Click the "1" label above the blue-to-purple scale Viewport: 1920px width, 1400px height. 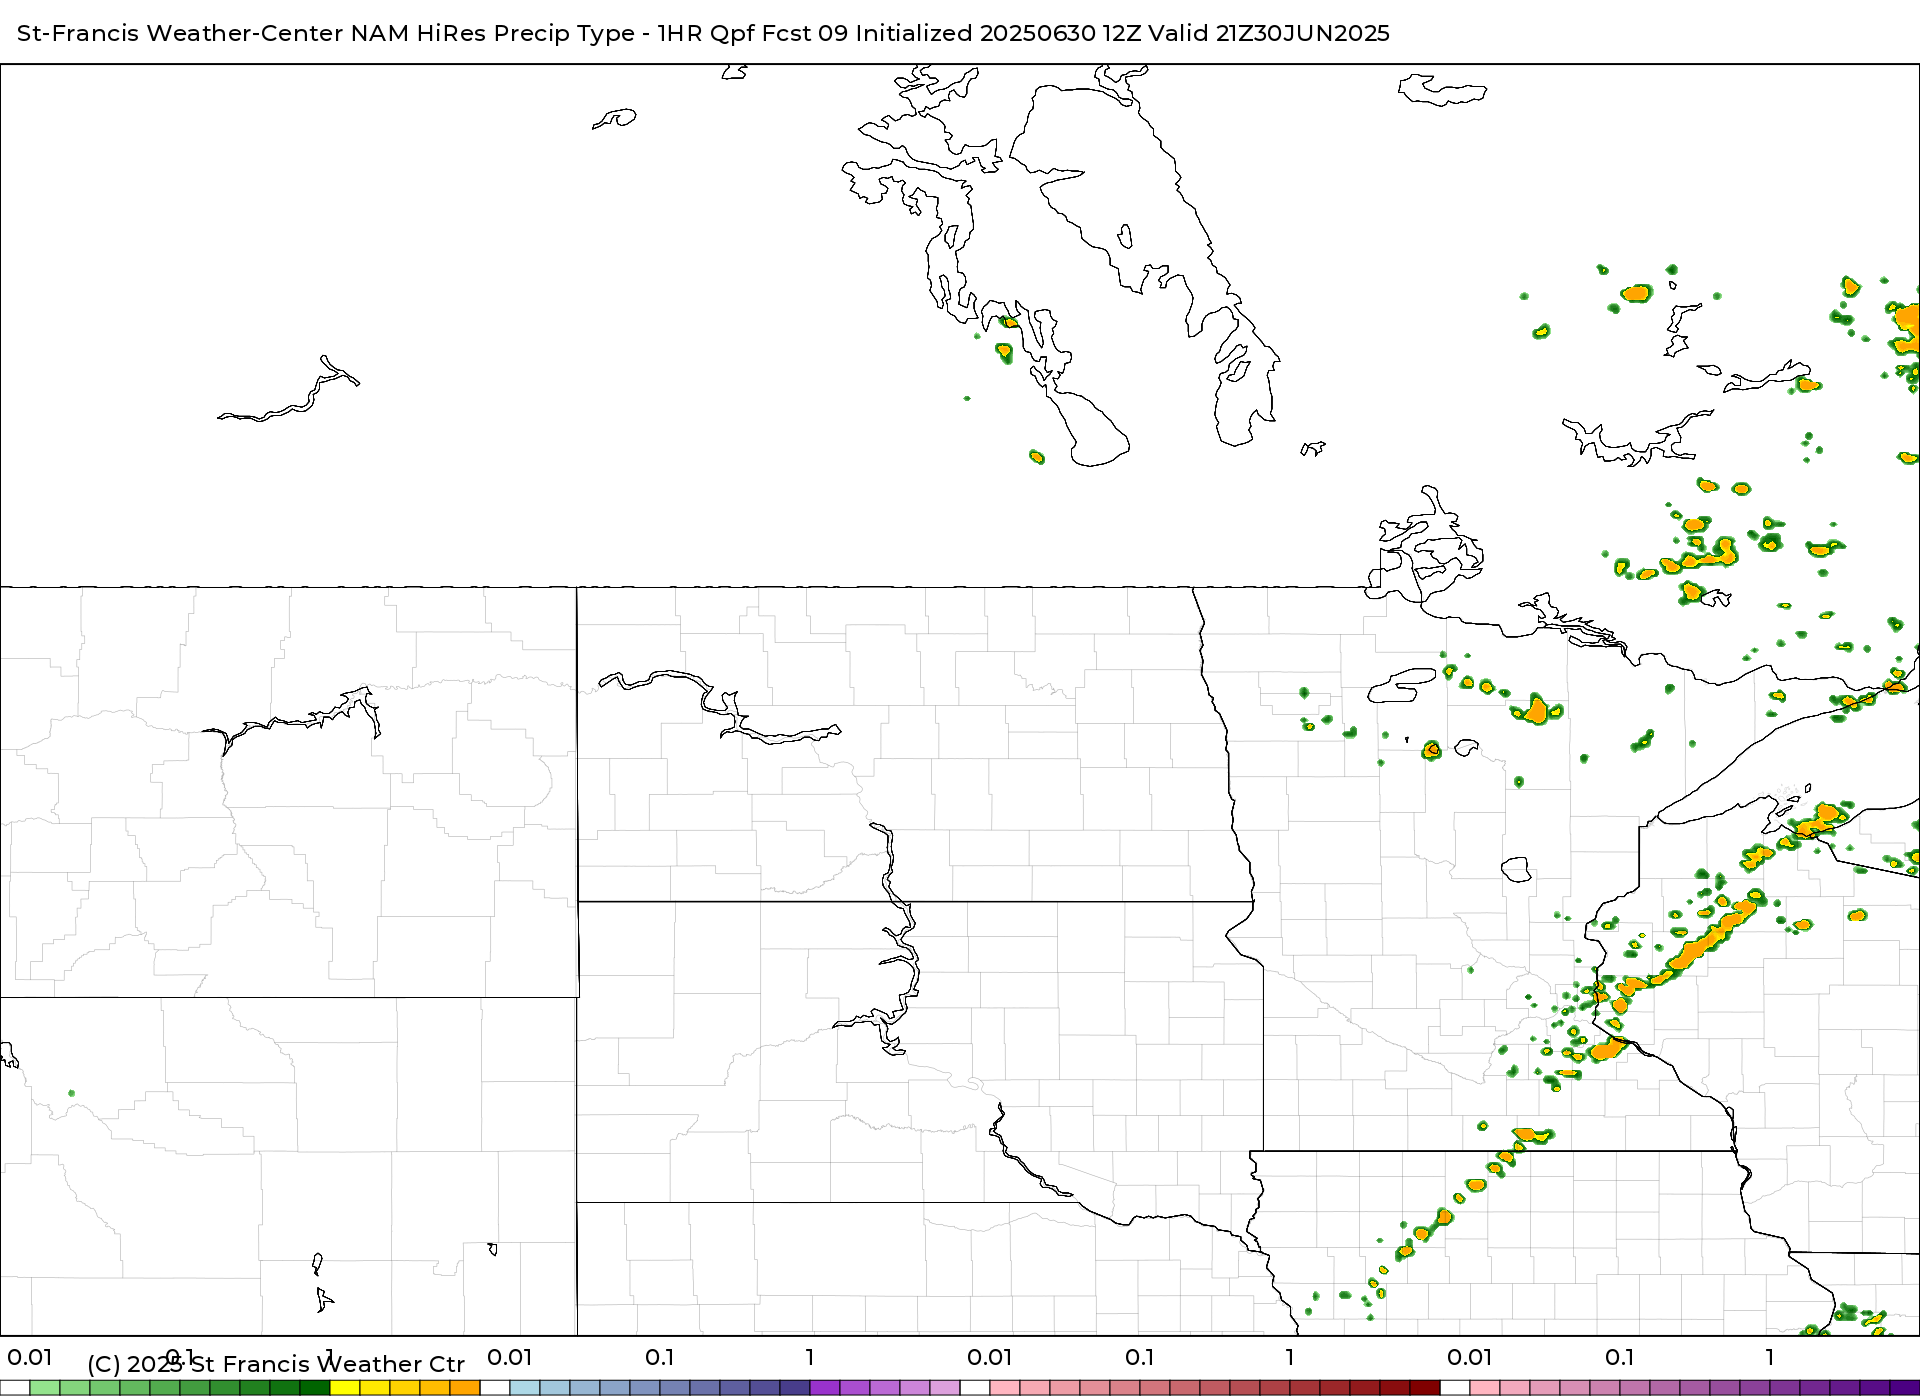(x=810, y=1357)
